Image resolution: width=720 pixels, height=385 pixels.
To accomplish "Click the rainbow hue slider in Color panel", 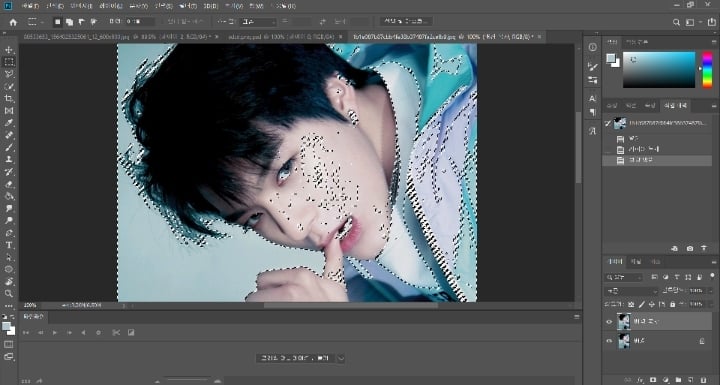I will point(707,69).
